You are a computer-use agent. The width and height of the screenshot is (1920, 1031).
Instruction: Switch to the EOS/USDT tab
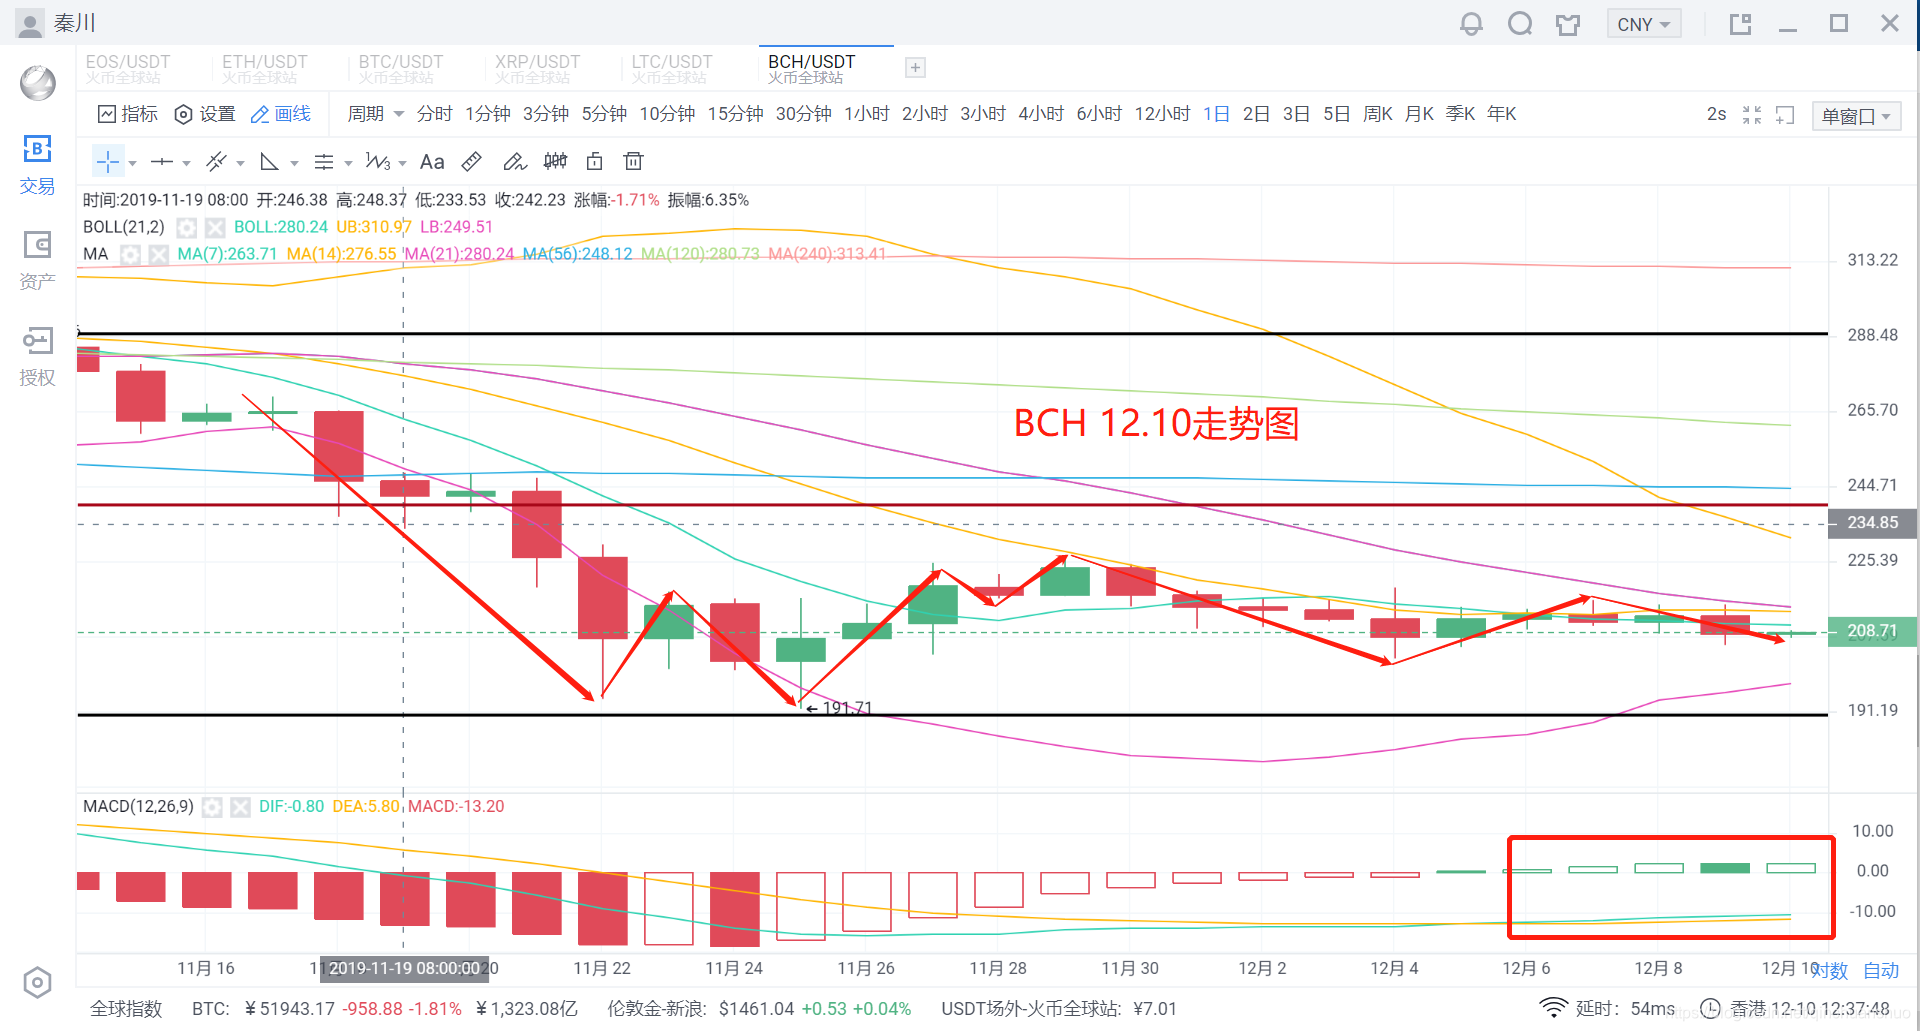coord(128,68)
